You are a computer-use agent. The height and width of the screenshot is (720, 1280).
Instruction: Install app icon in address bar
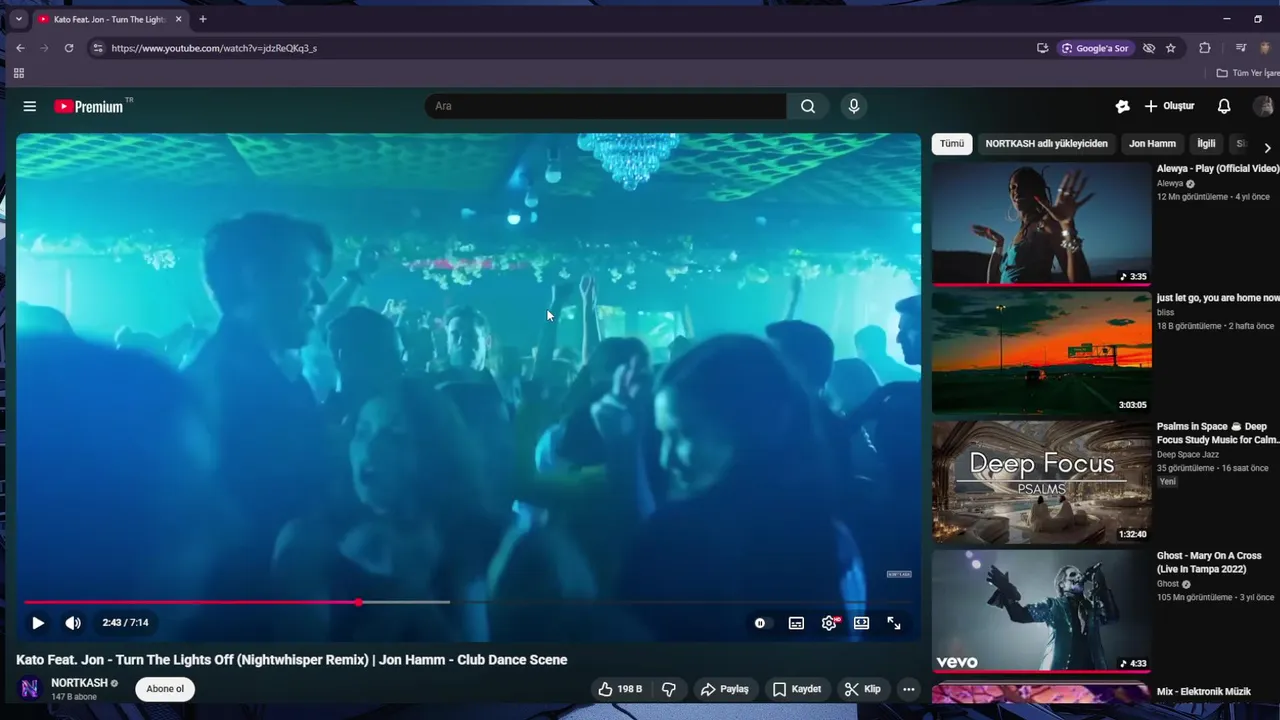[1043, 48]
